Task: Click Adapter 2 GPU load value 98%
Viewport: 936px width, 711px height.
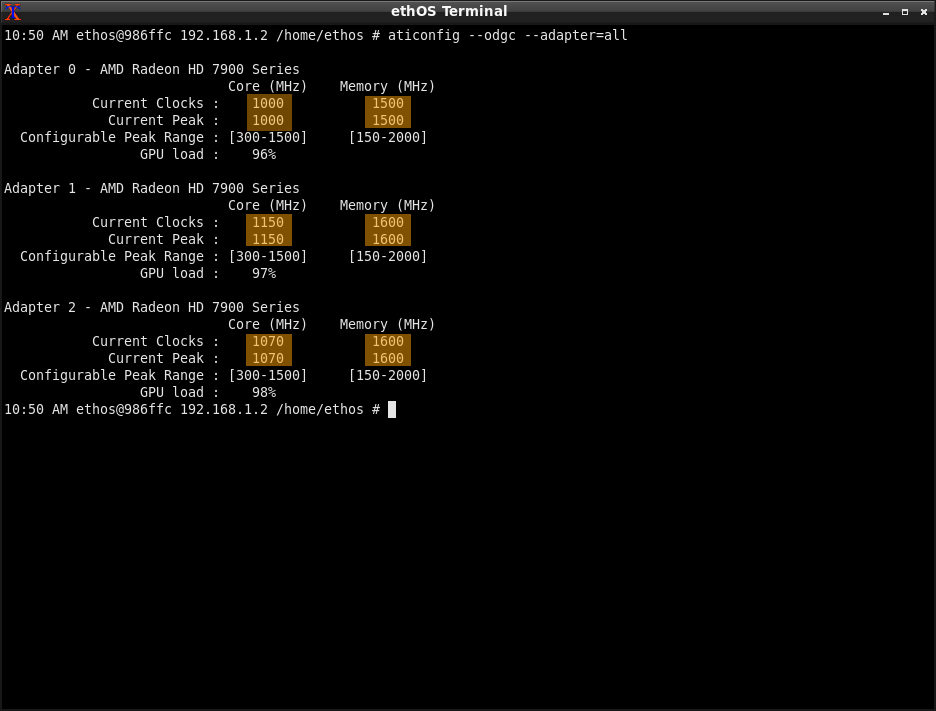Action: [264, 392]
